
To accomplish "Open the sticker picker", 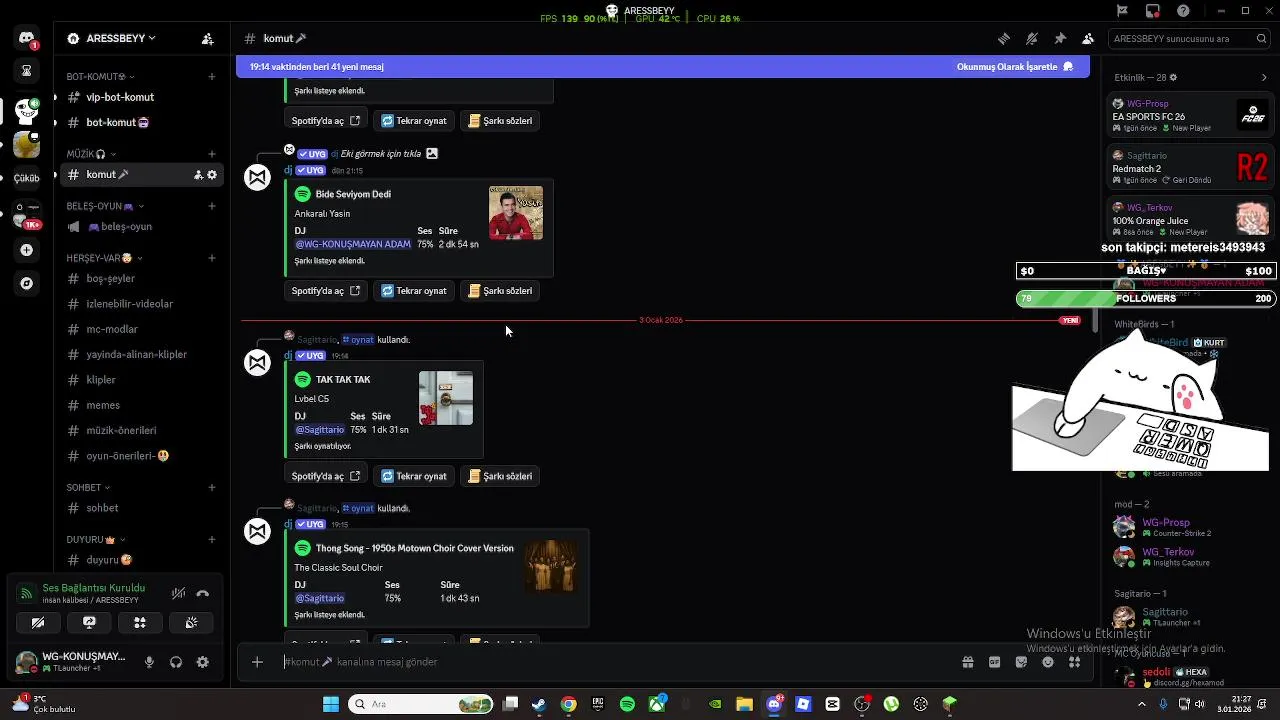I will point(1021,662).
